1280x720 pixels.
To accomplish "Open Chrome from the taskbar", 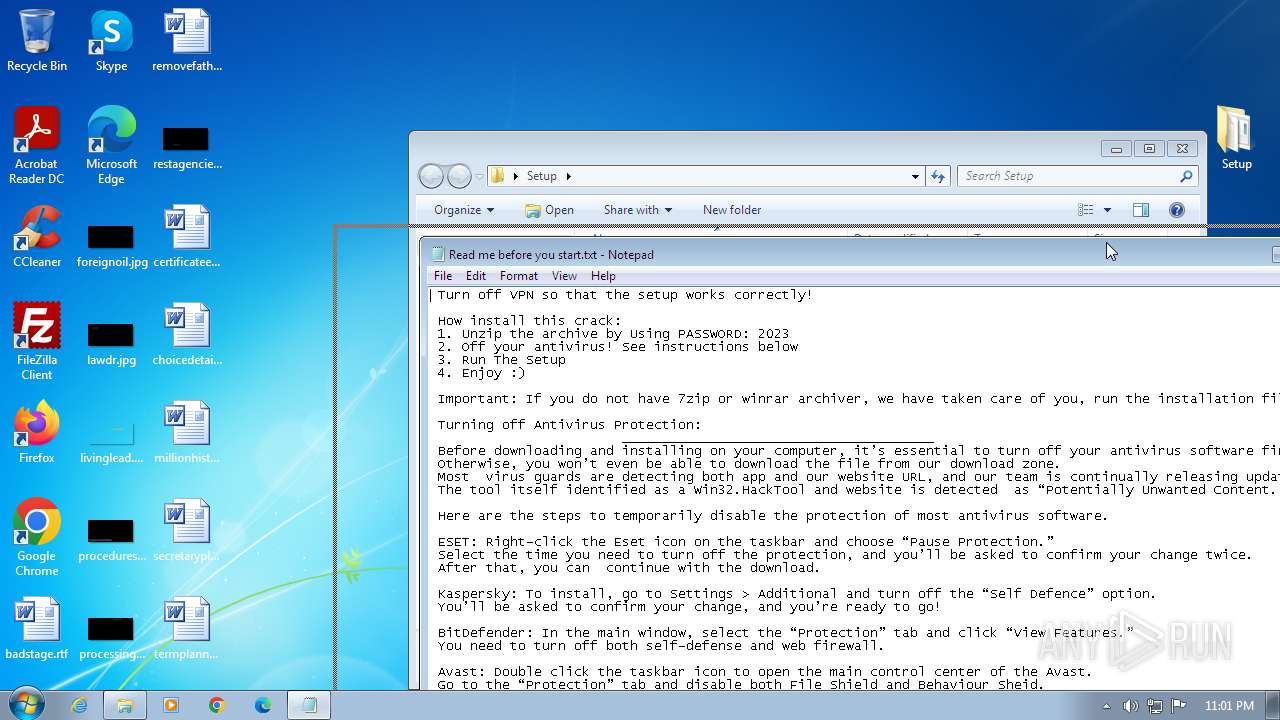I will pyautogui.click(x=217, y=705).
